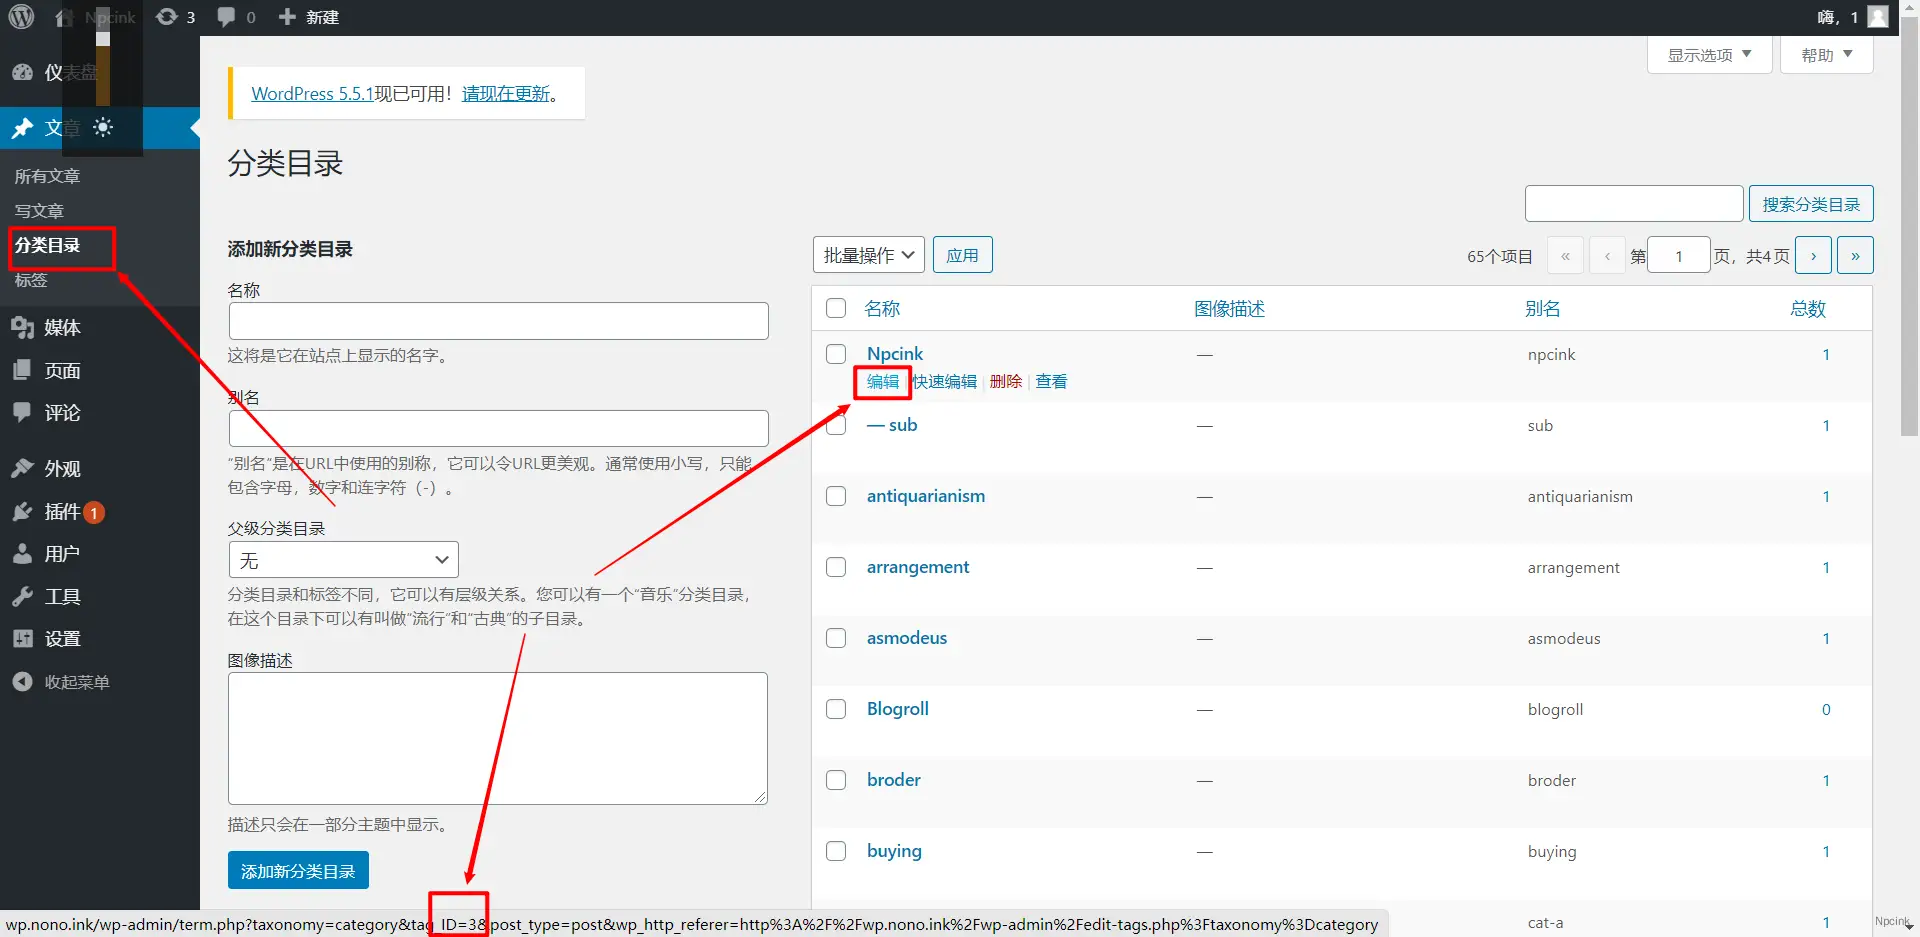Check the Blogroll category checkbox

(836, 709)
